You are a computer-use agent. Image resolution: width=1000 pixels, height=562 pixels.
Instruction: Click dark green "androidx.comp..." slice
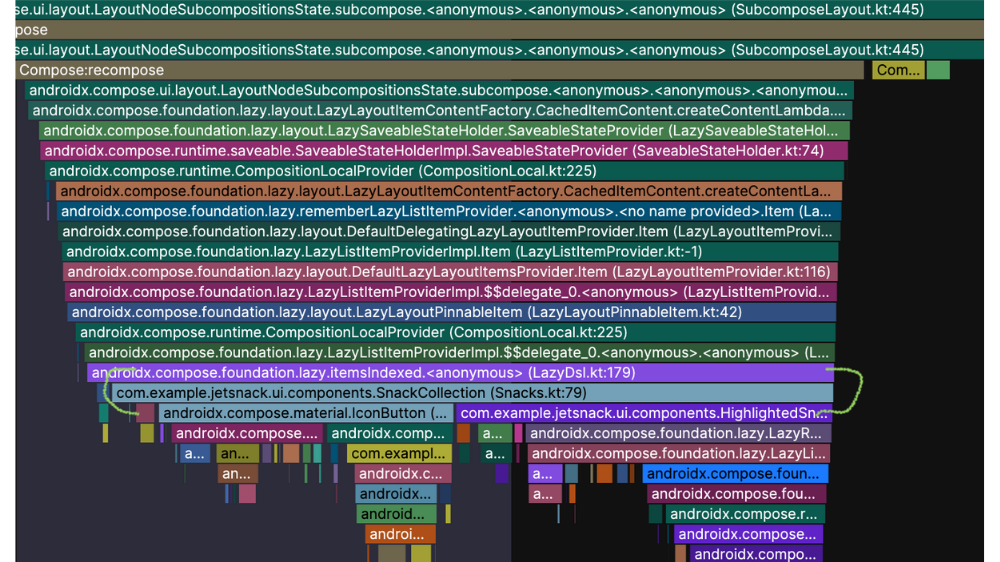[390, 433]
